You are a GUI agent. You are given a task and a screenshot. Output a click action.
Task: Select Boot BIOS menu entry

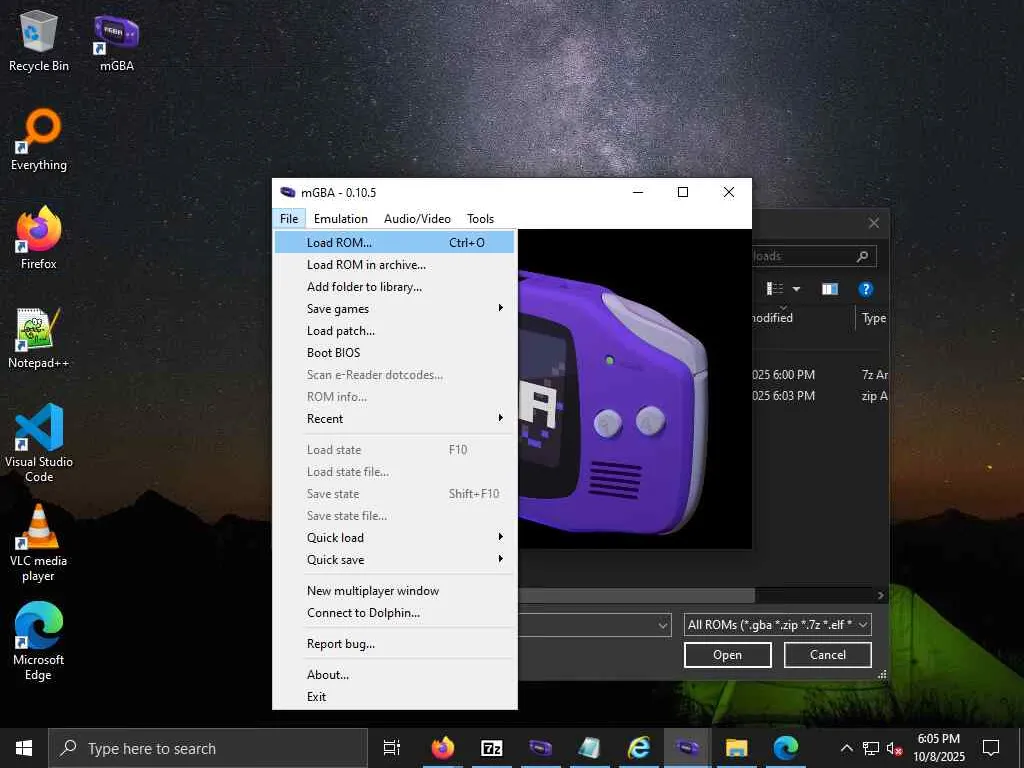(334, 353)
